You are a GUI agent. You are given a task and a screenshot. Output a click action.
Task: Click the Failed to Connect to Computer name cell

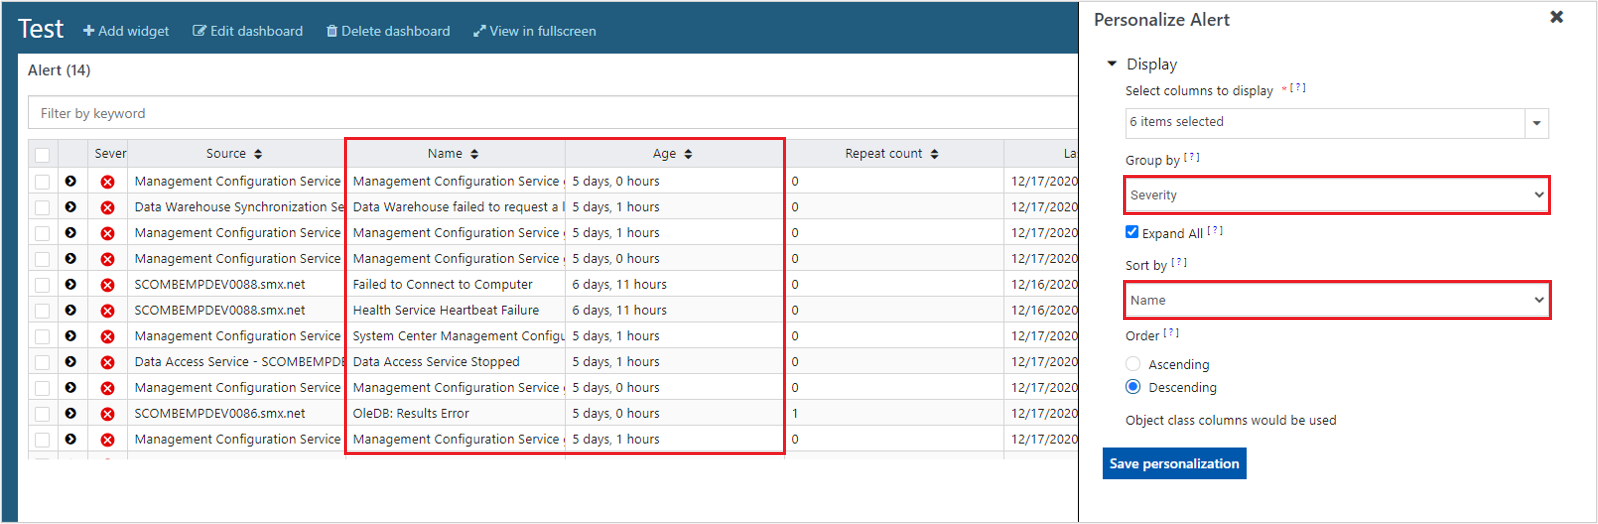pyautogui.click(x=456, y=285)
